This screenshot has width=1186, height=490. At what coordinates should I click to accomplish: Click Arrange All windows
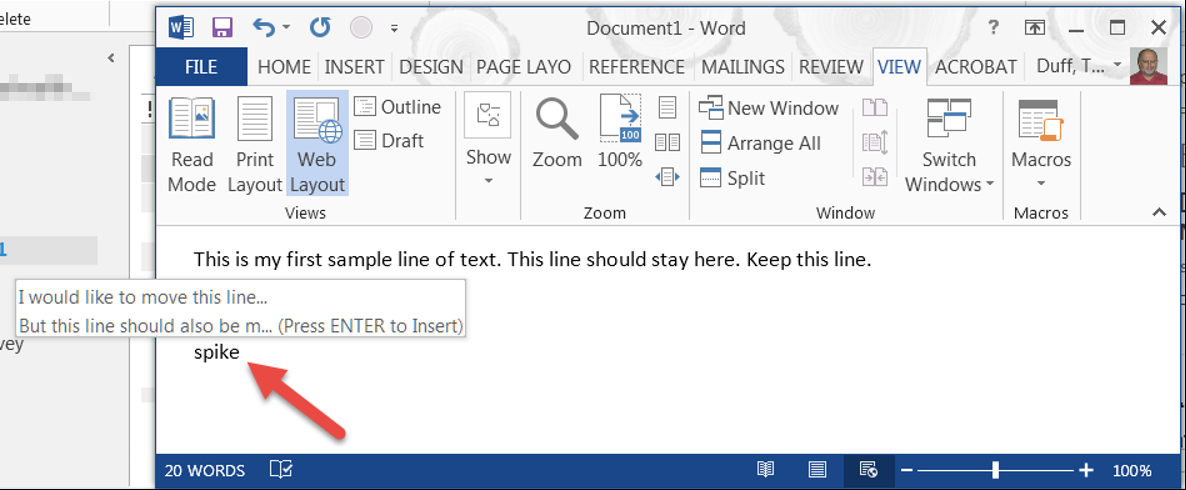[x=760, y=143]
